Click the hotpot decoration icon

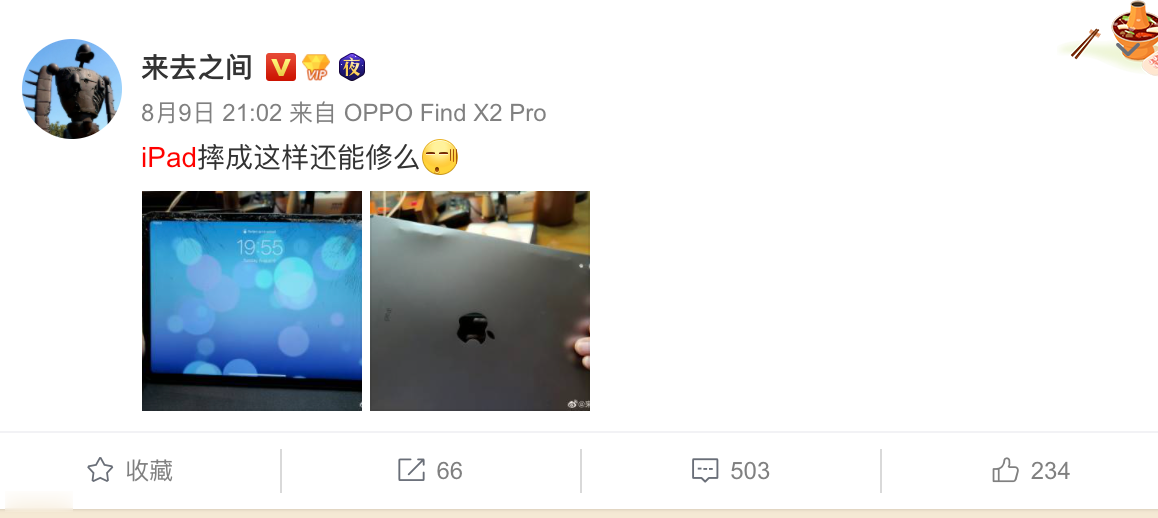click(x=1115, y=35)
